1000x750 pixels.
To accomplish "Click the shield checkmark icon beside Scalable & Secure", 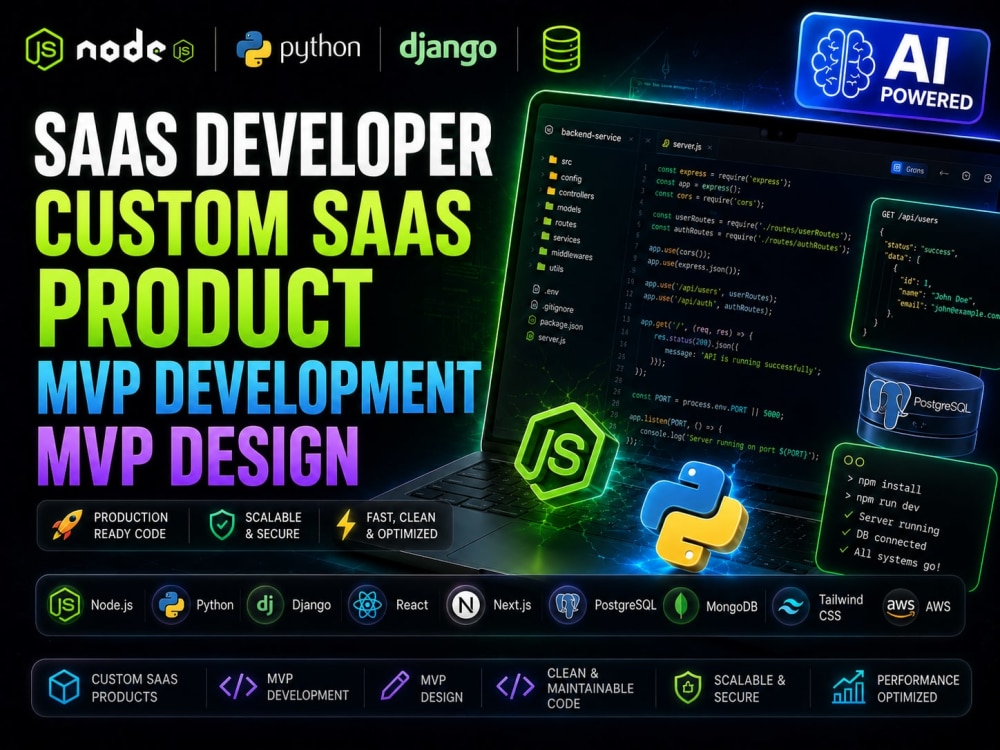I will (x=222, y=525).
